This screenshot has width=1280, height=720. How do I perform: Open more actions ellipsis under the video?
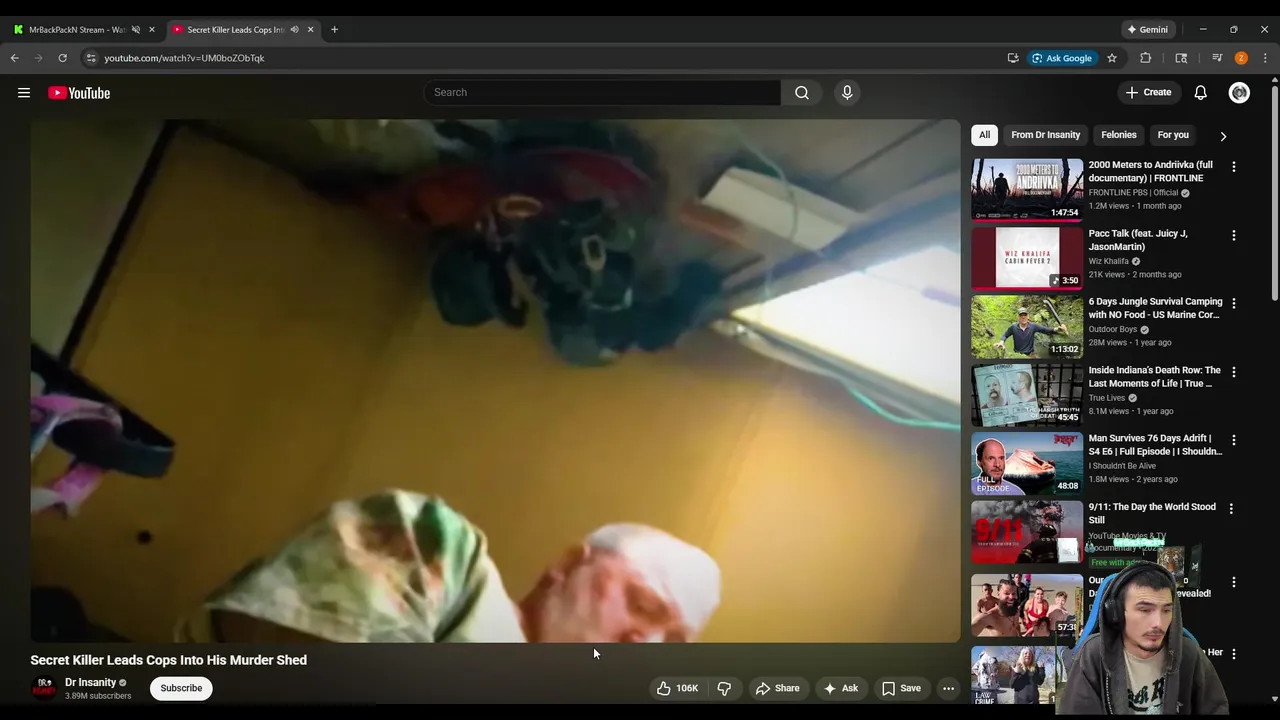pos(948,688)
